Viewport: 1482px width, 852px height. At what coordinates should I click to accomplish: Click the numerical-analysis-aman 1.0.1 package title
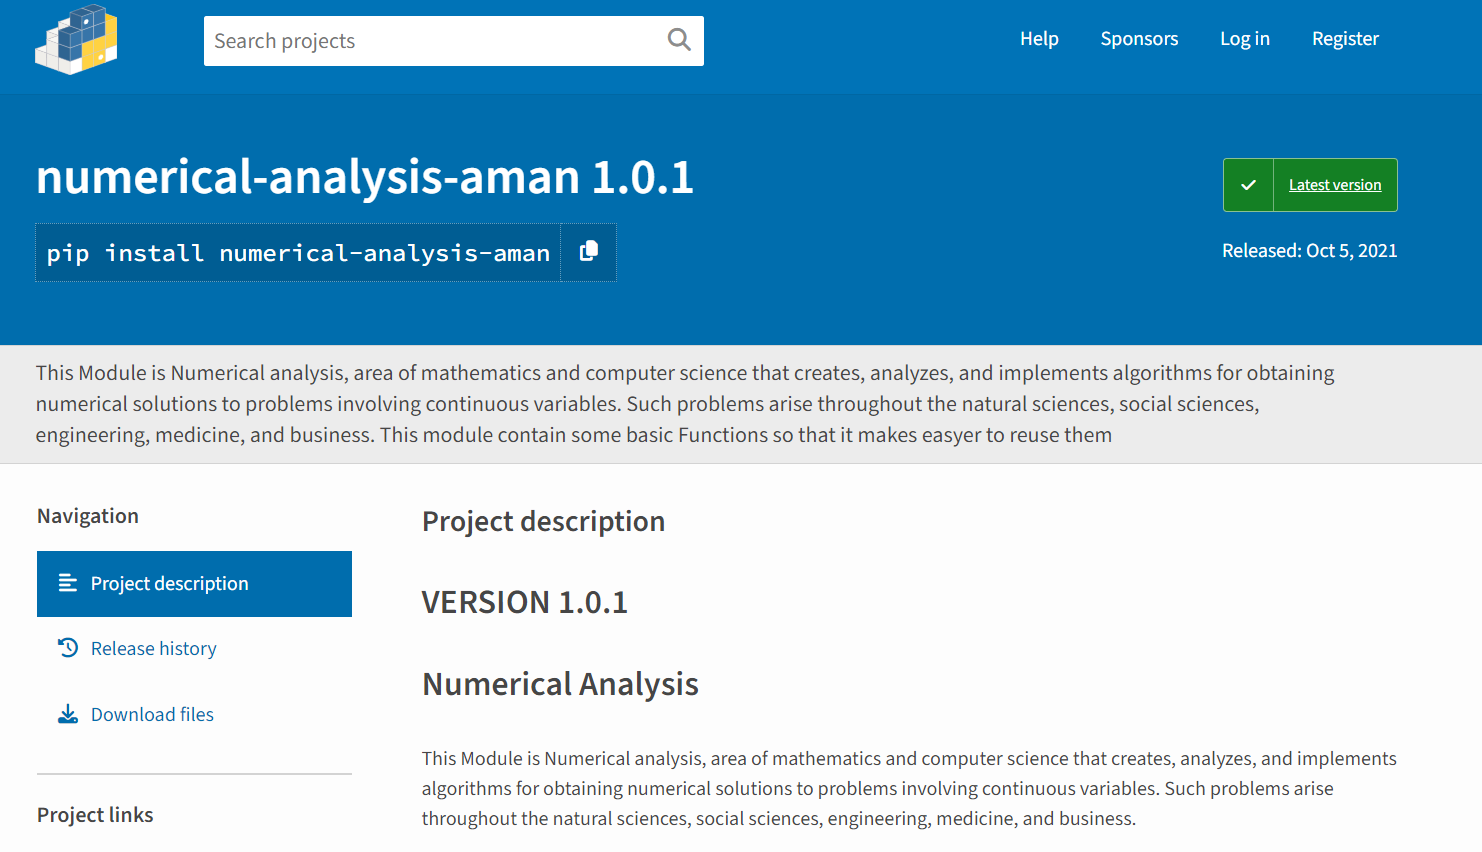pyautogui.click(x=364, y=177)
